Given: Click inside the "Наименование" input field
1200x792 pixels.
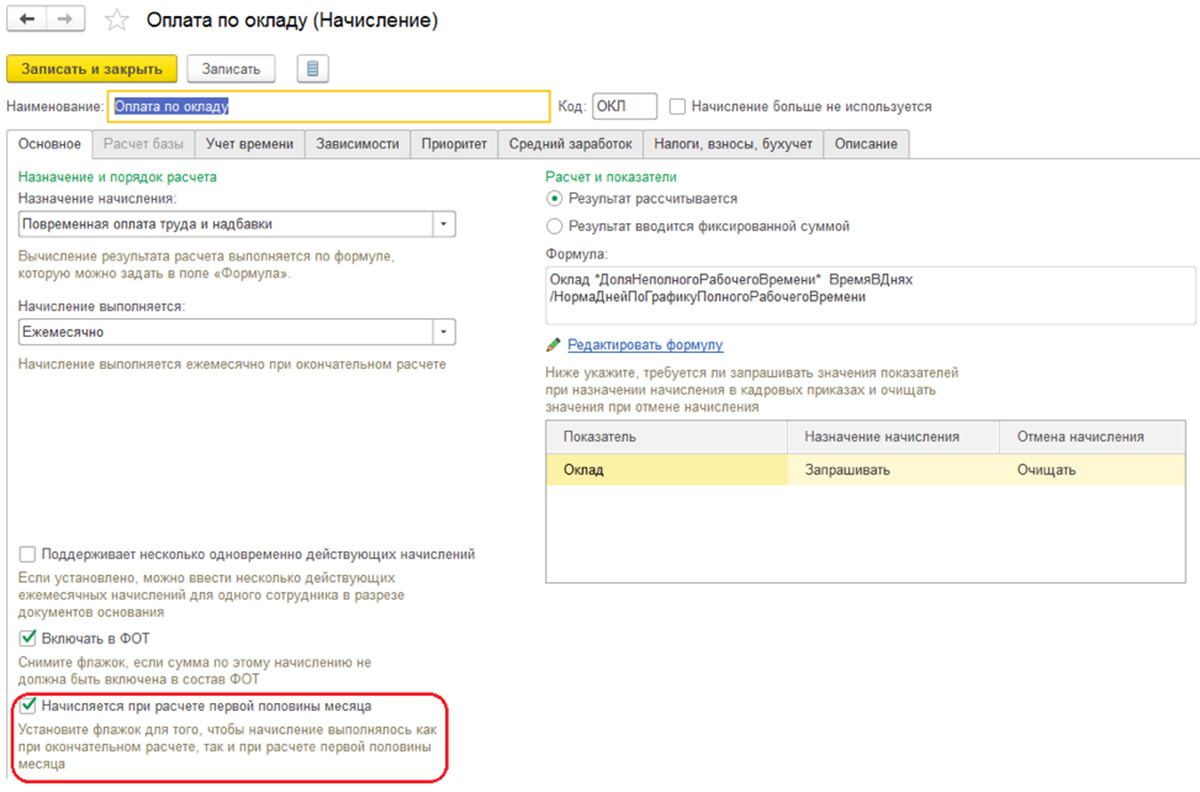Looking at the screenshot, I should 330,105.
